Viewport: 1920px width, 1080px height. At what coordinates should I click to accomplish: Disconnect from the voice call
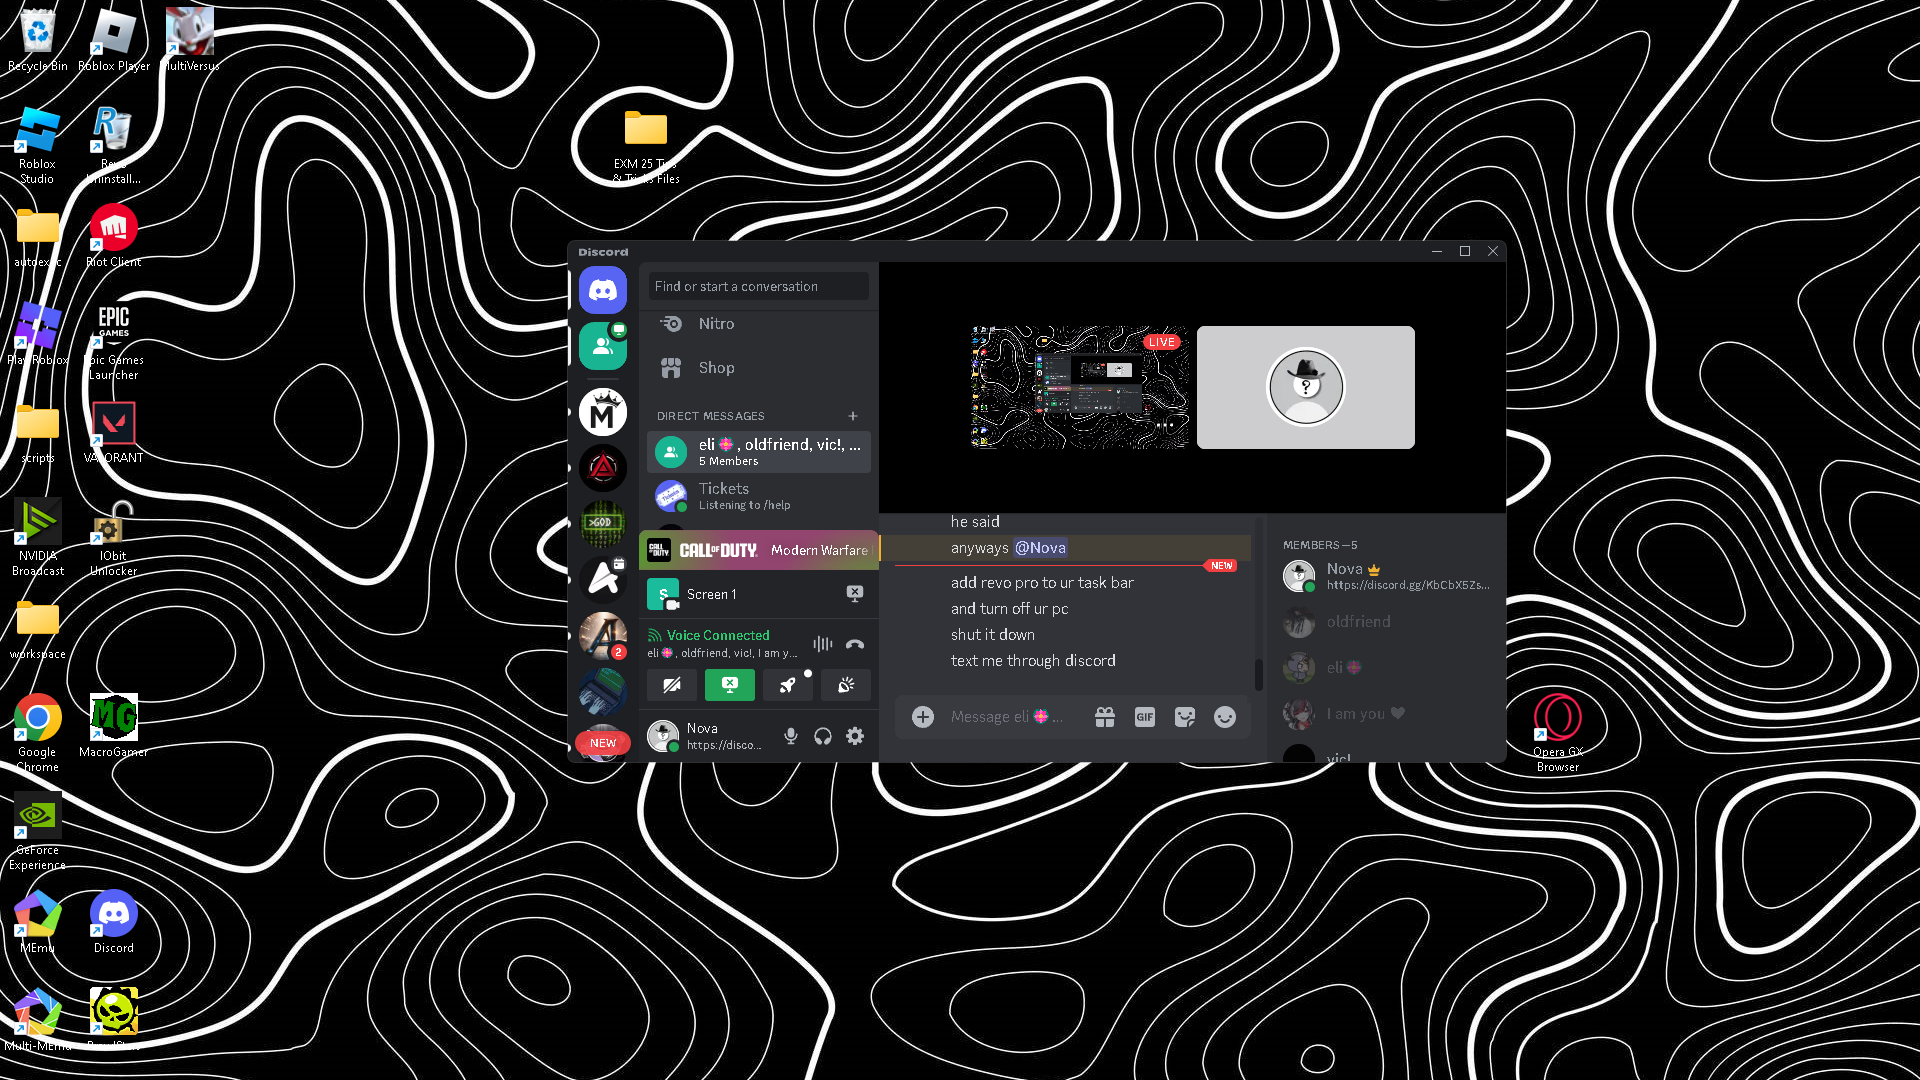point(854,645)
